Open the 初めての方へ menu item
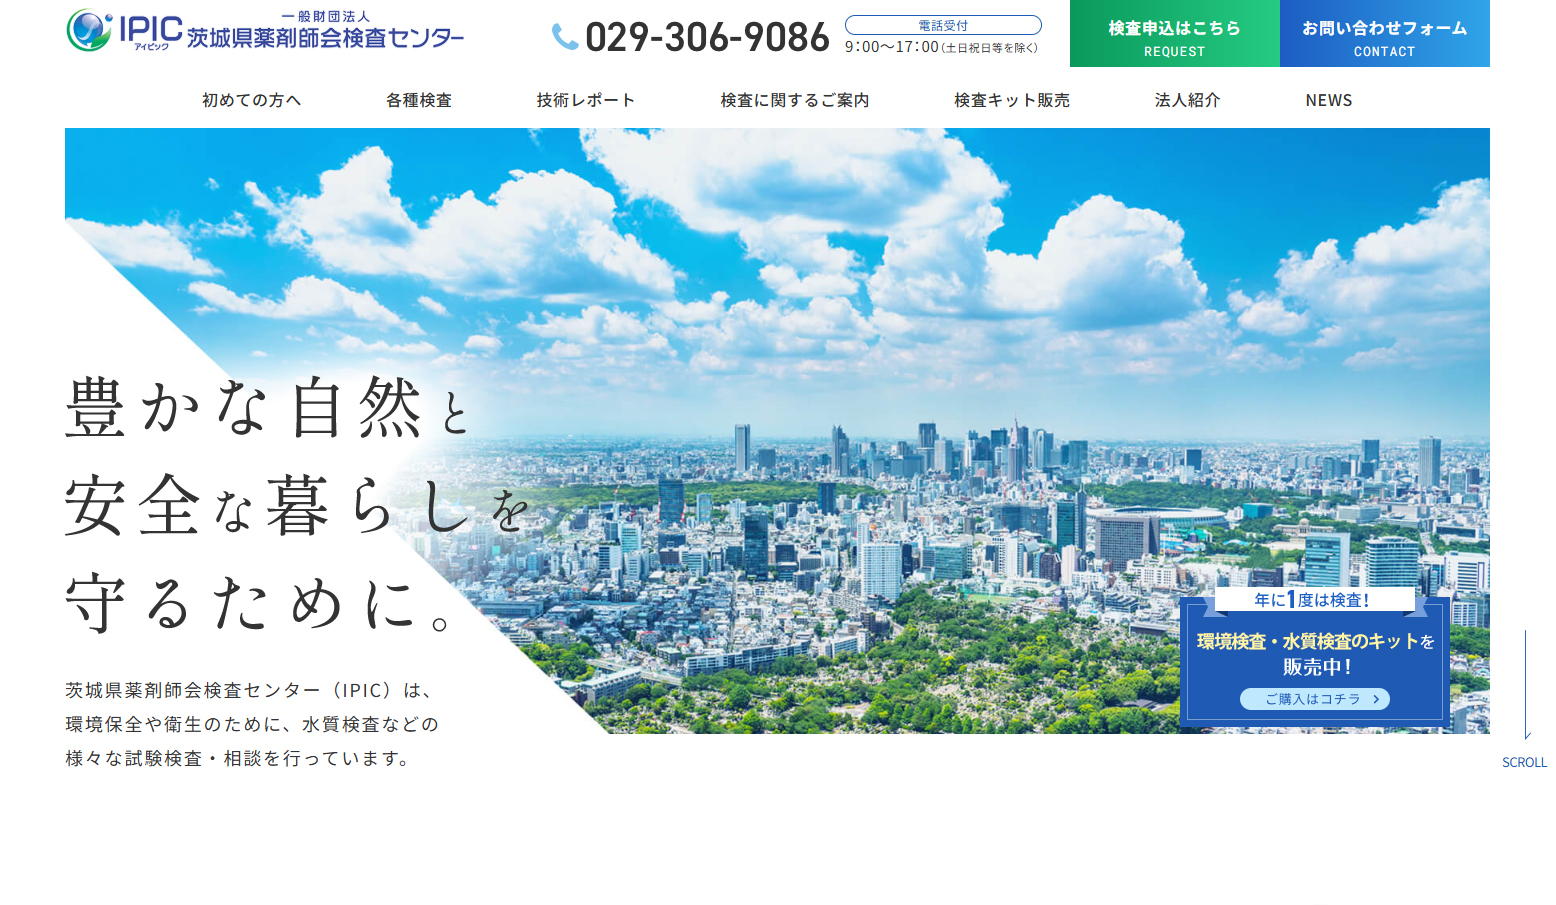The width and height of the screenshot is (1556, 905). click(x=251, y=100)
